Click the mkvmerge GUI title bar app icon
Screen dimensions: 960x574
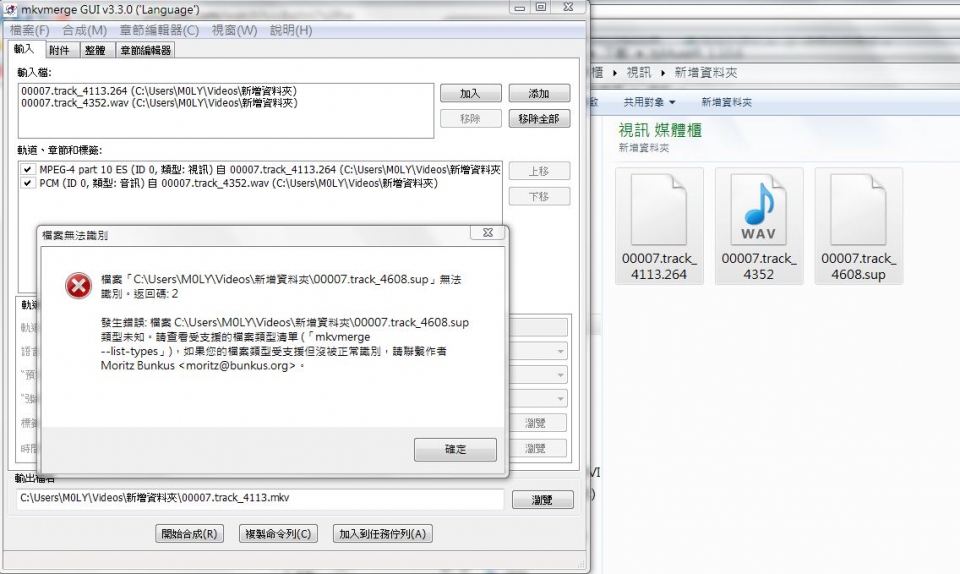10,10
